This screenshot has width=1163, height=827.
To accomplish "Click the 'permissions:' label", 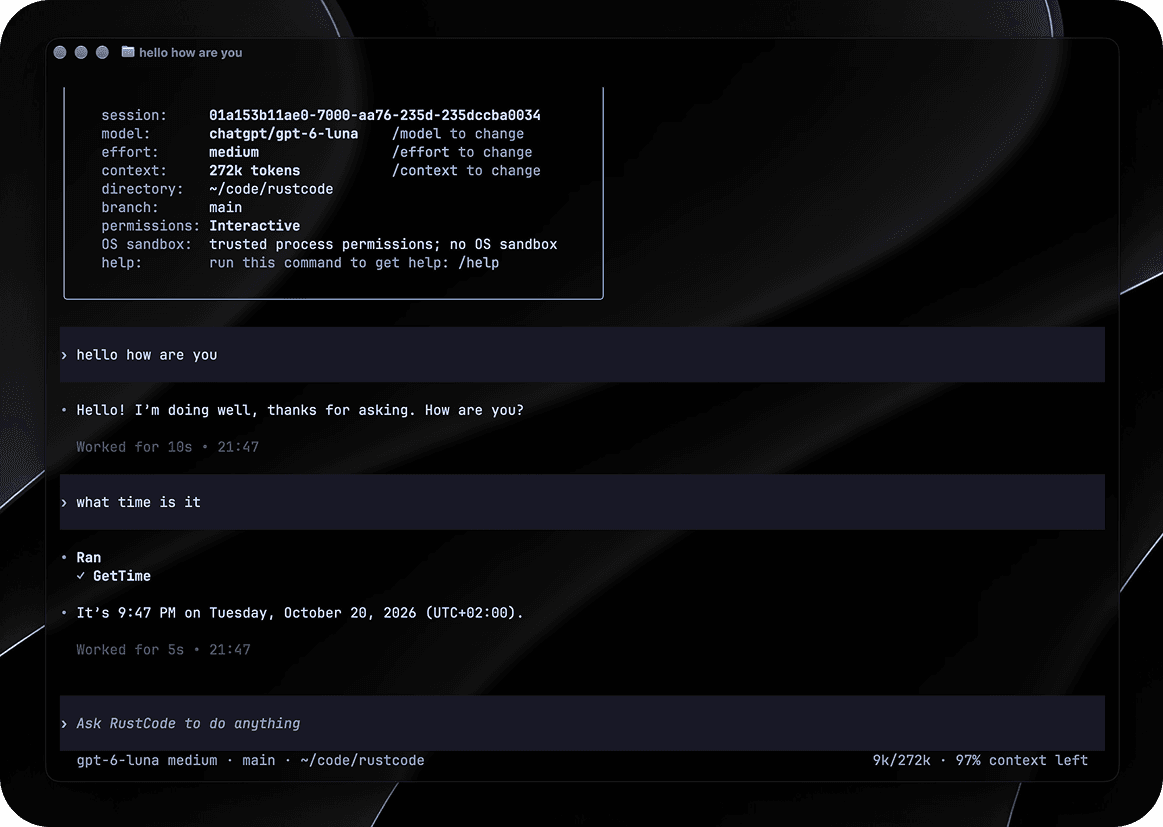I will 151,225.
